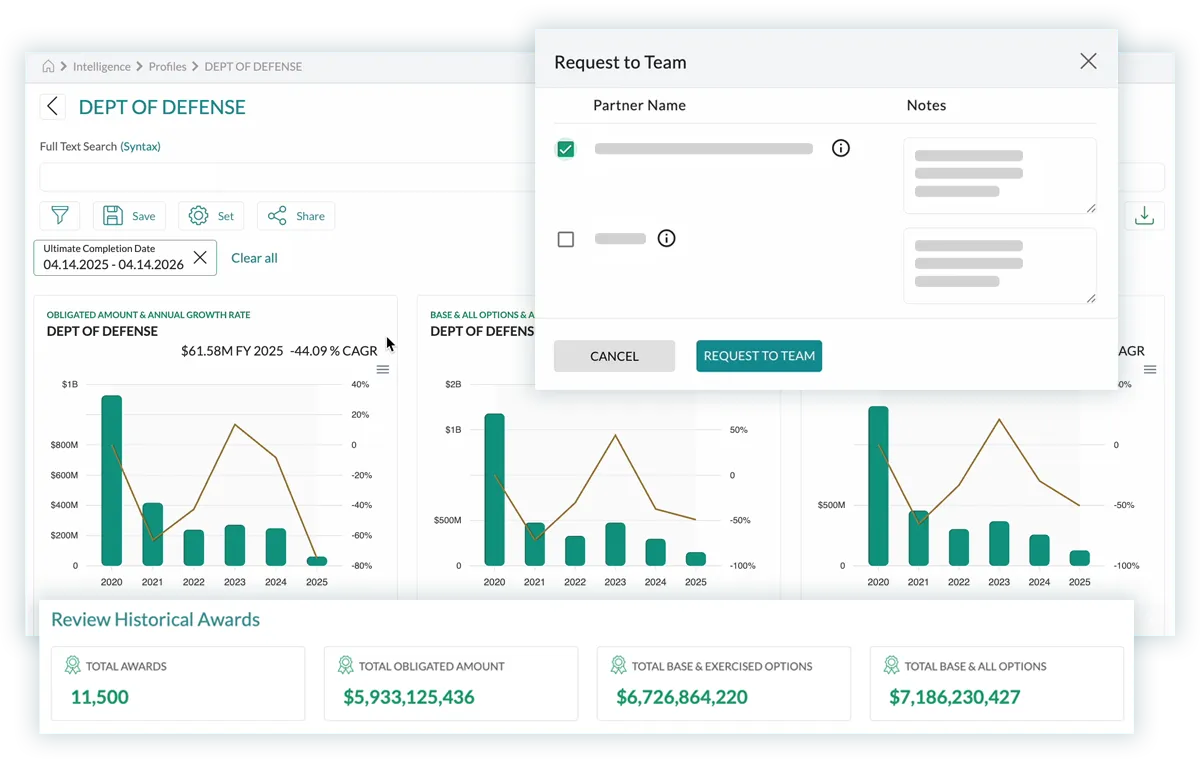This screenshot has height=763, width=1200.
Task: Click the value $5,933,125,436
Action: (409, 697)
